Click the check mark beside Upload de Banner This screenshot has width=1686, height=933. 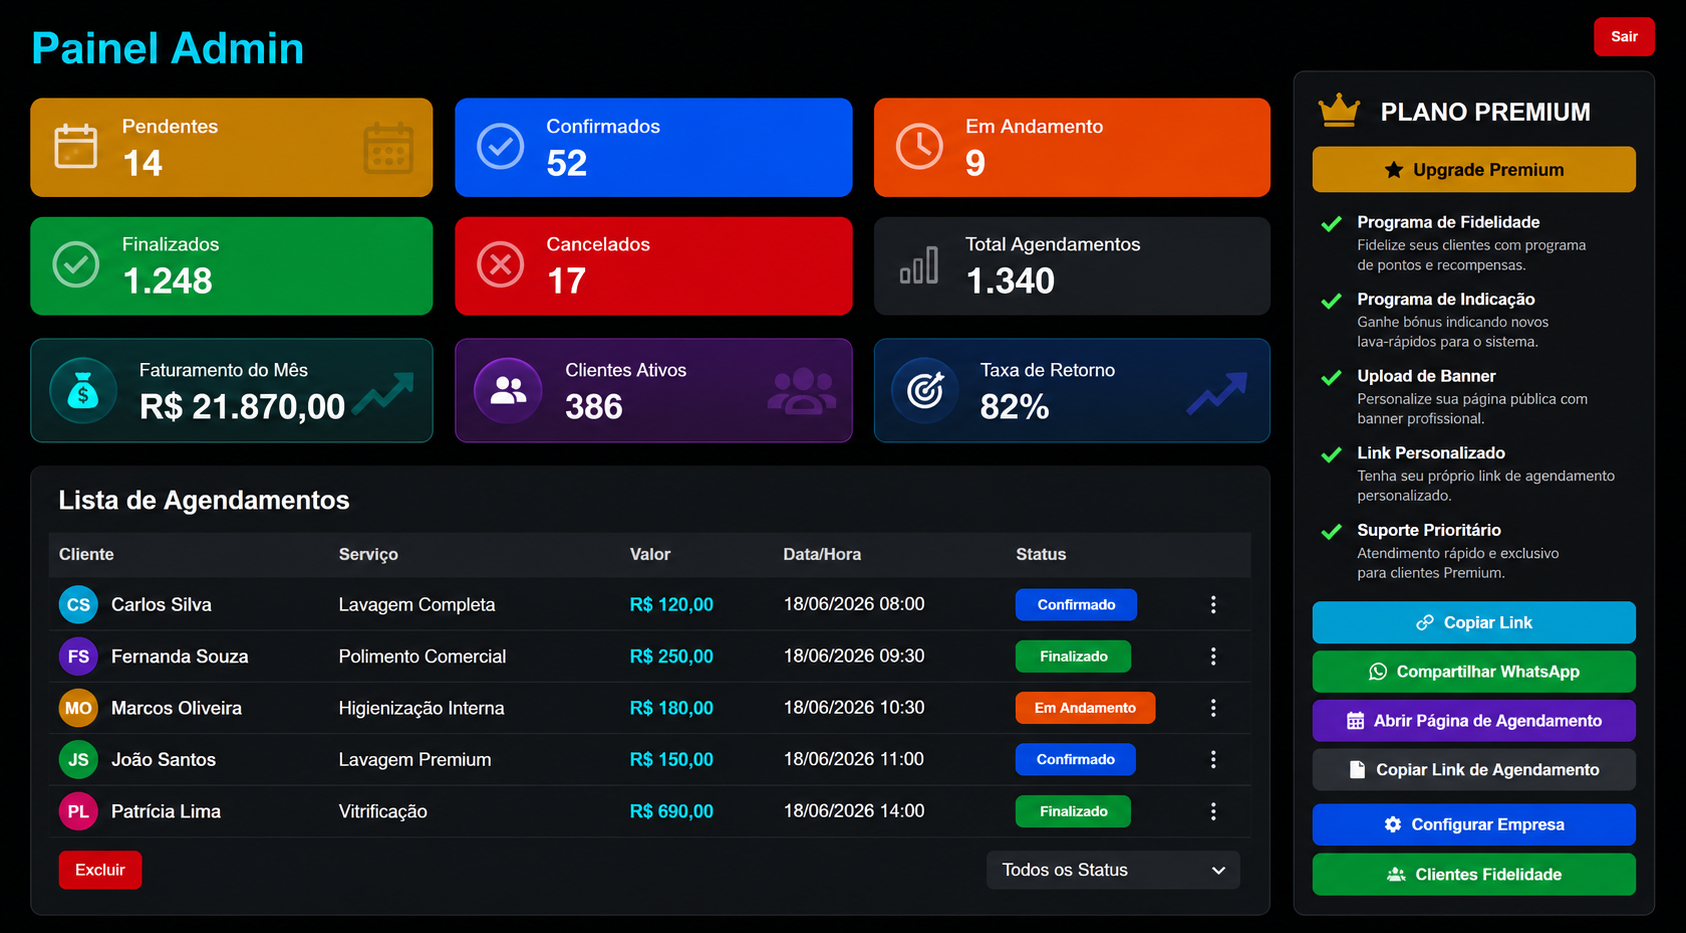[x=1331, y=378]
